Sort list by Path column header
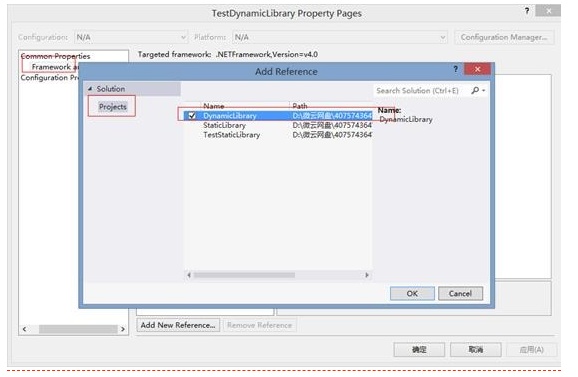The width and height of the screenshot is (578, 377). tap(300, 106)
